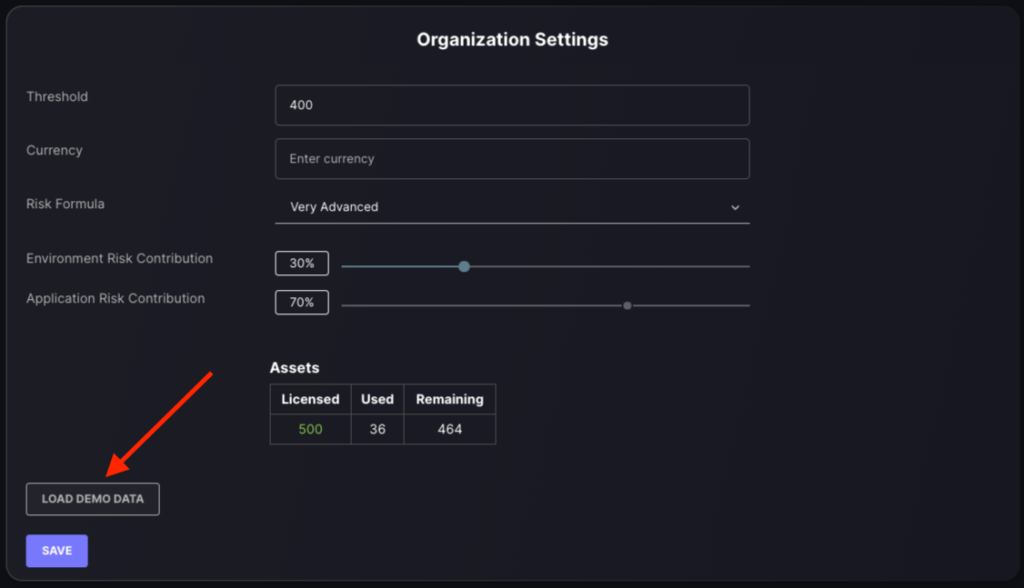
Task: Select the Remaining column header
Action: (450, 399)
